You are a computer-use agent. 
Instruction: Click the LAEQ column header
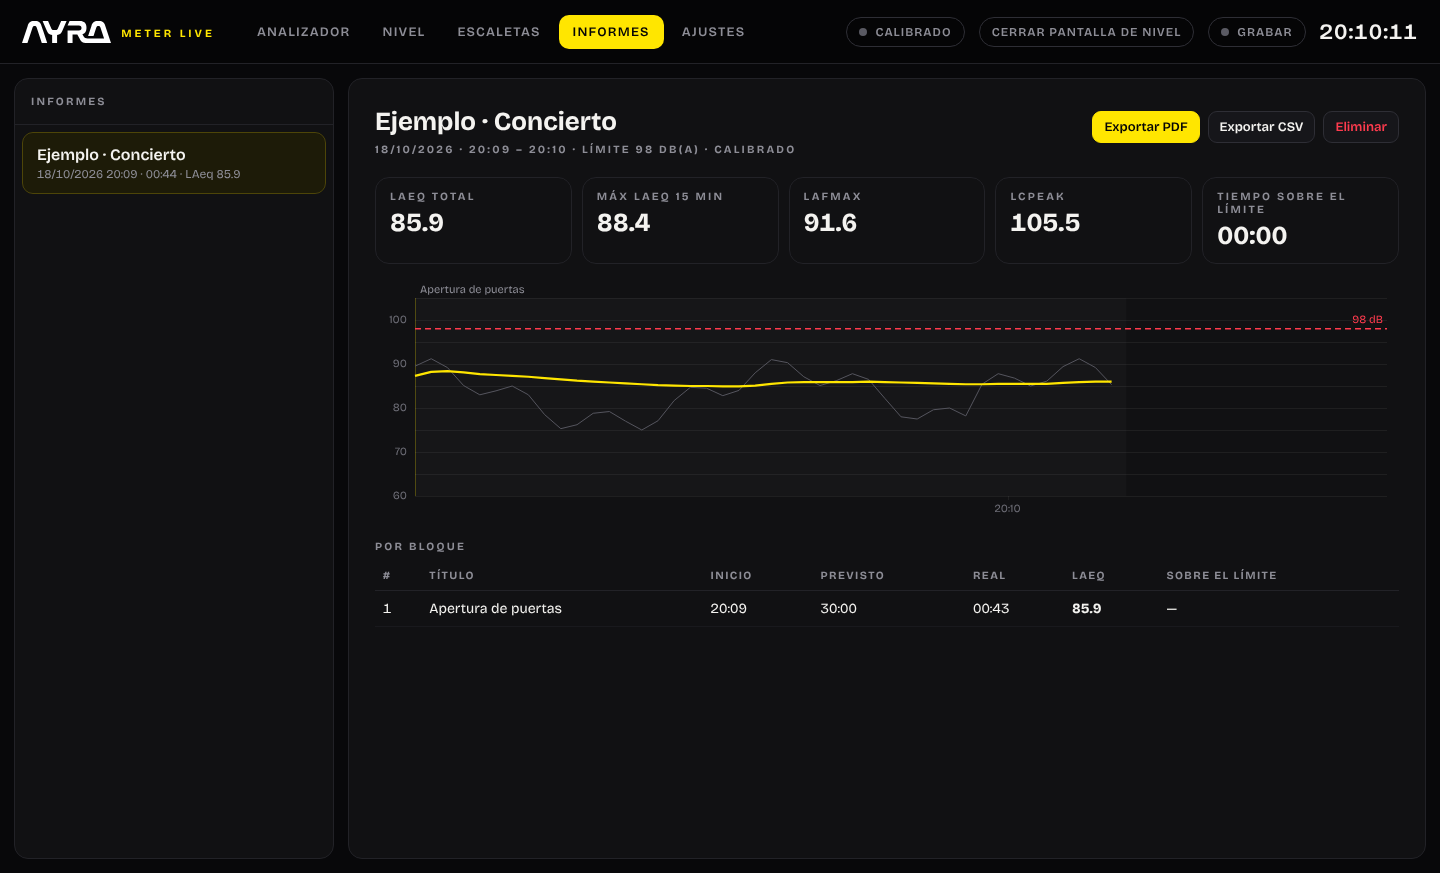(1088, 576)
